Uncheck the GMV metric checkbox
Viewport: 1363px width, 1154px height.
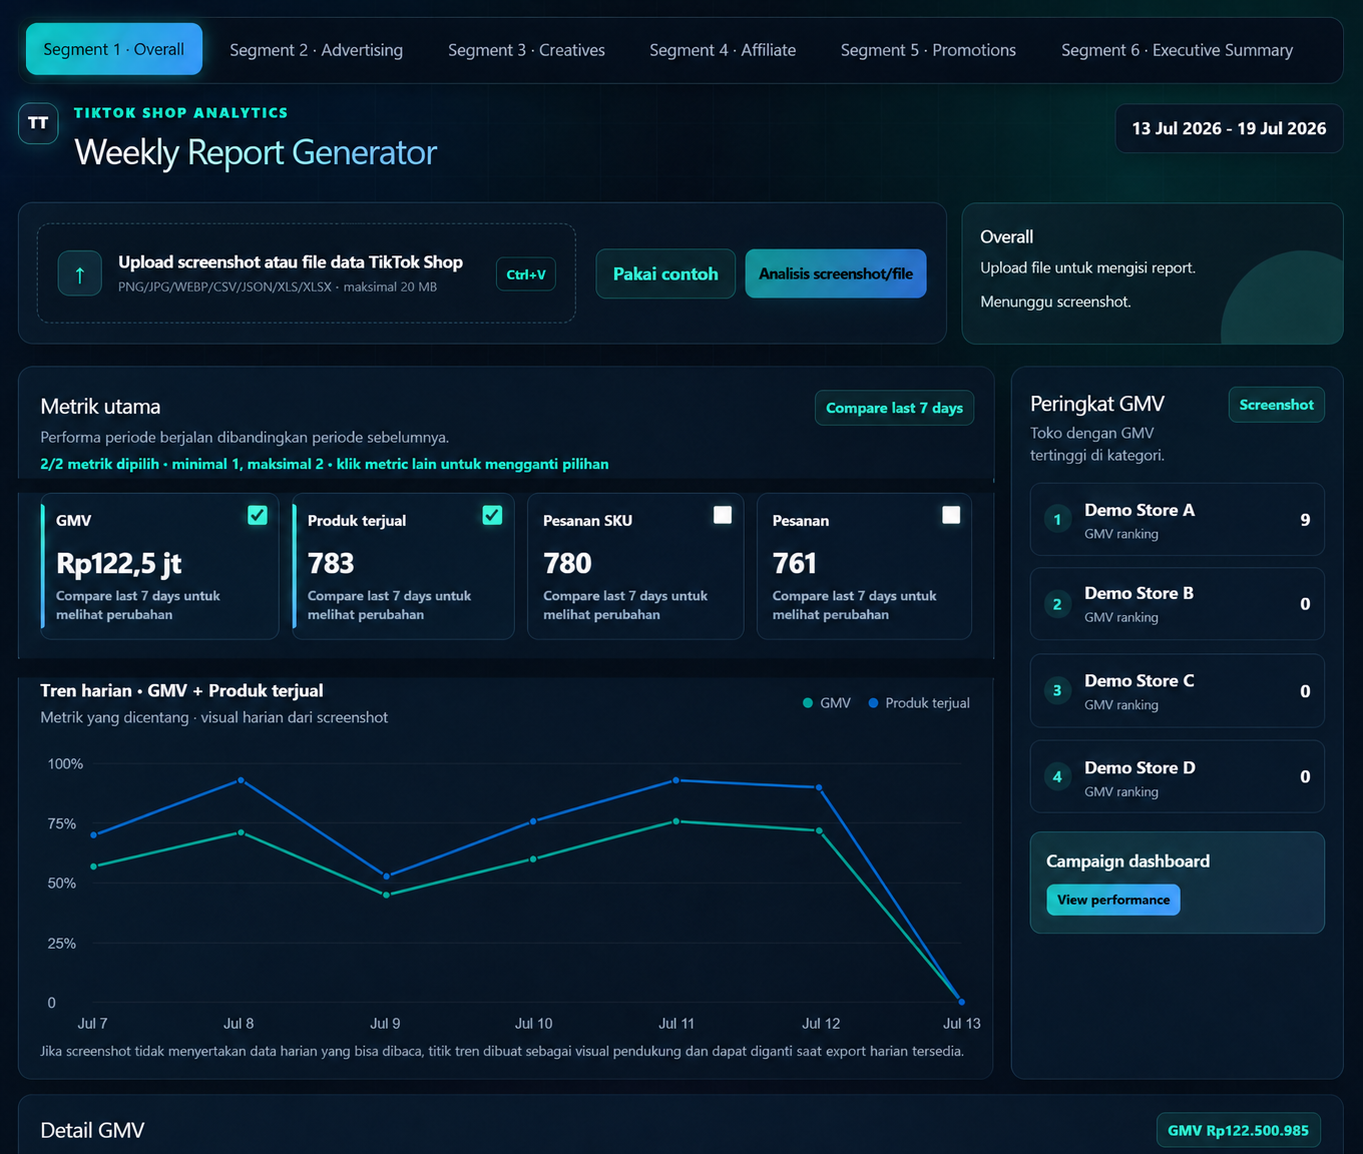point(257,515)
